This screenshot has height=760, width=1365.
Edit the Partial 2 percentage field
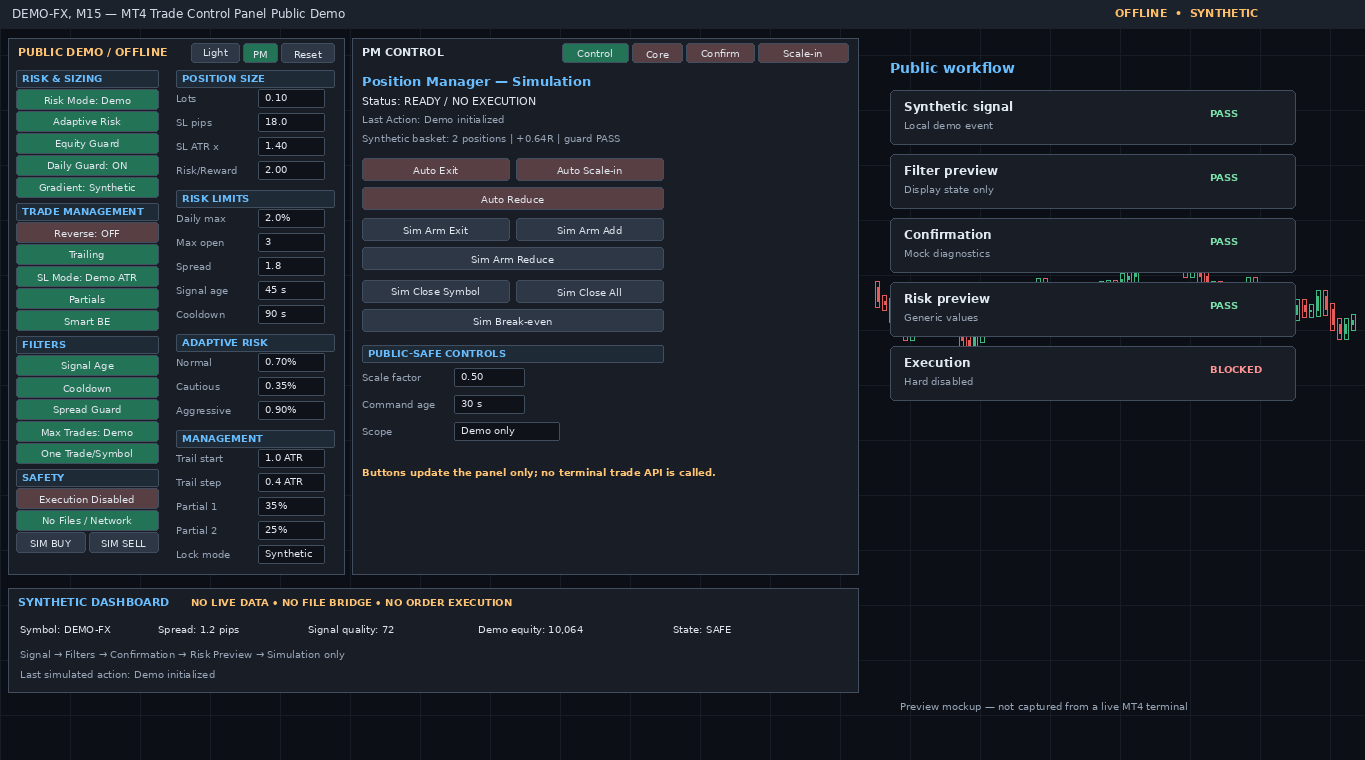pos(291,530)
